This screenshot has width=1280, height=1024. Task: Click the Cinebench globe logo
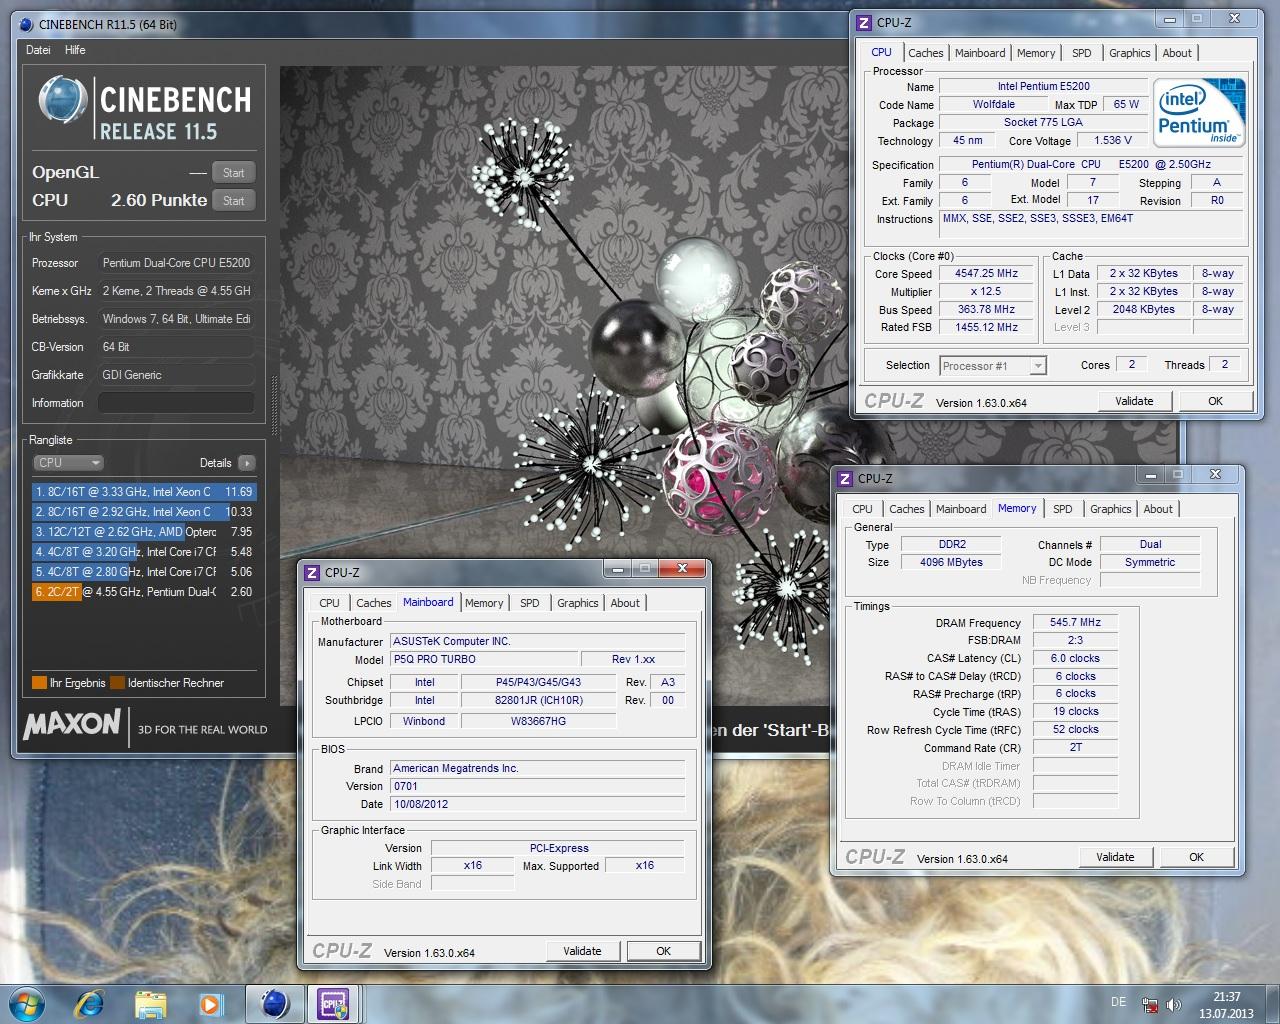[x=62, y=100]
